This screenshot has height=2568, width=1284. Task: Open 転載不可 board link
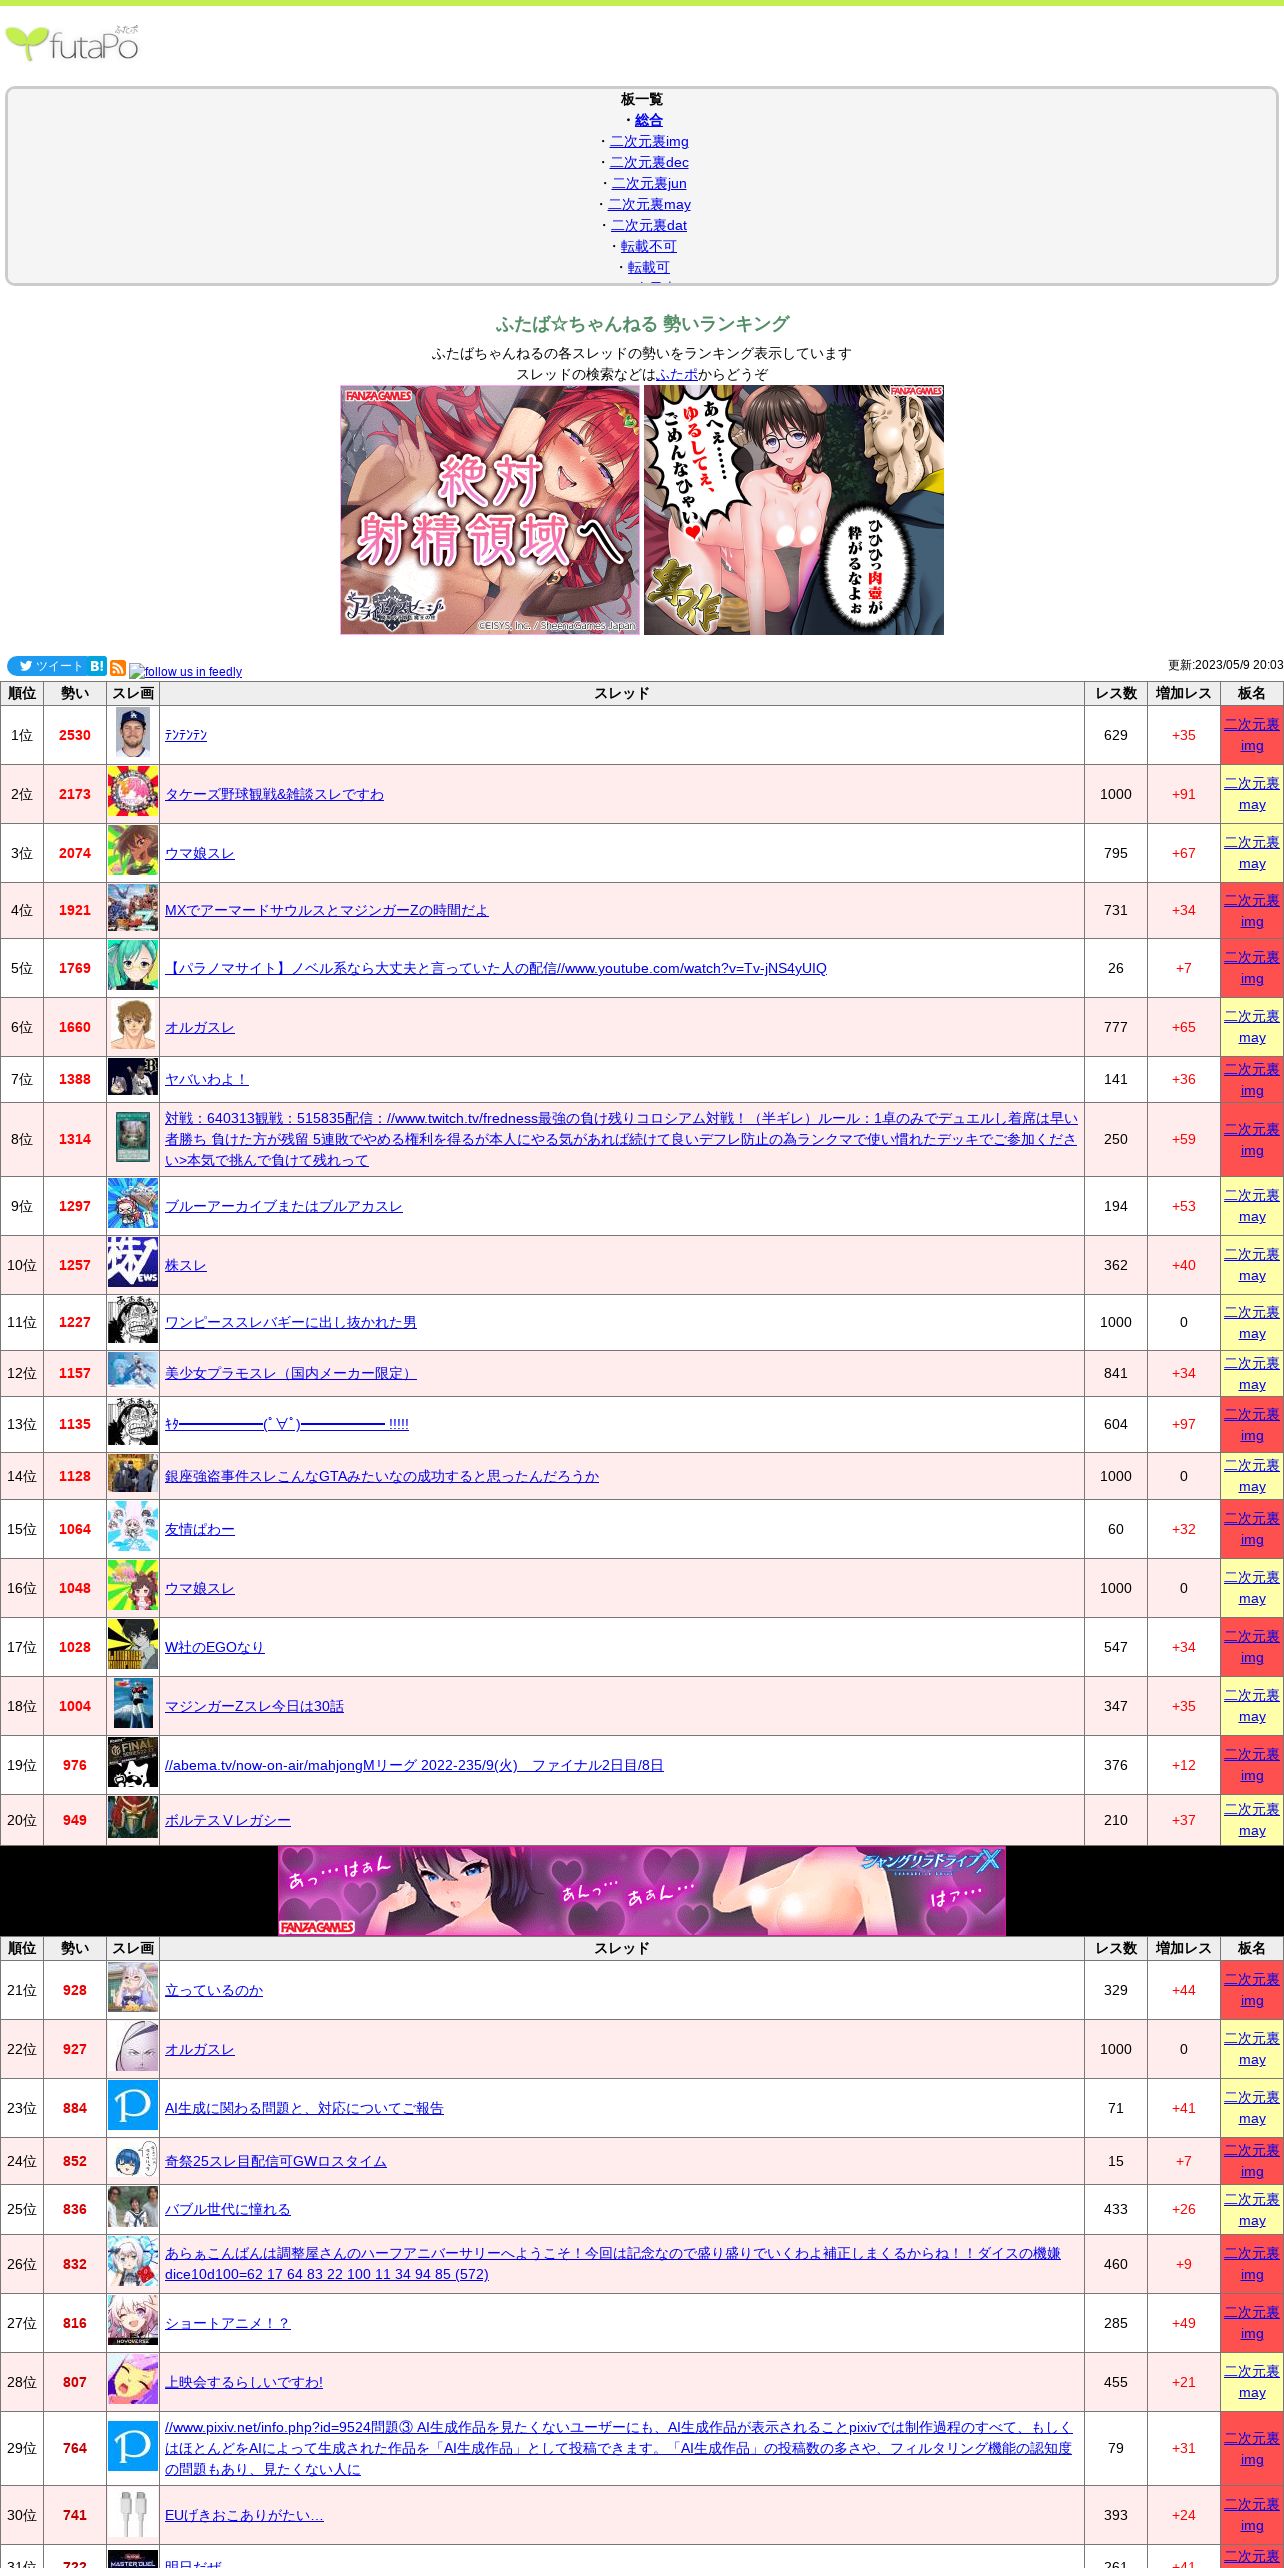[649, 246]
